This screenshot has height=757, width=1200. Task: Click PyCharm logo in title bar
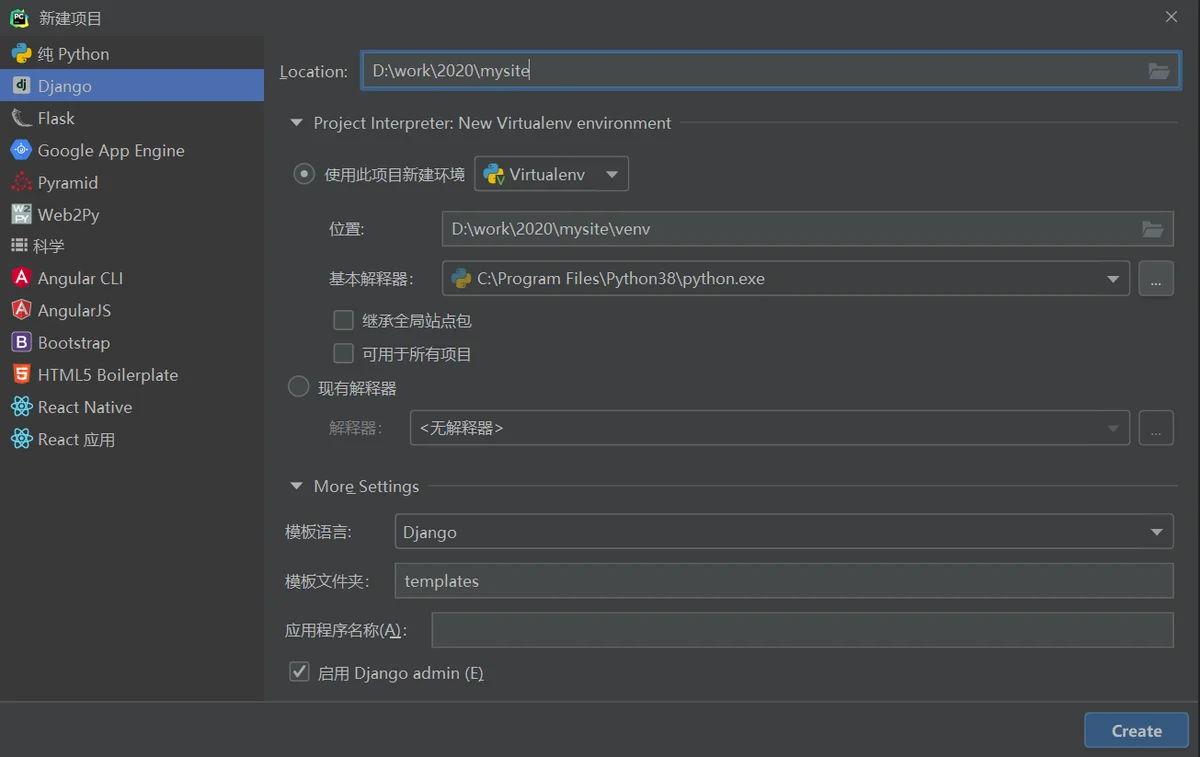click(x=19, y=18)
